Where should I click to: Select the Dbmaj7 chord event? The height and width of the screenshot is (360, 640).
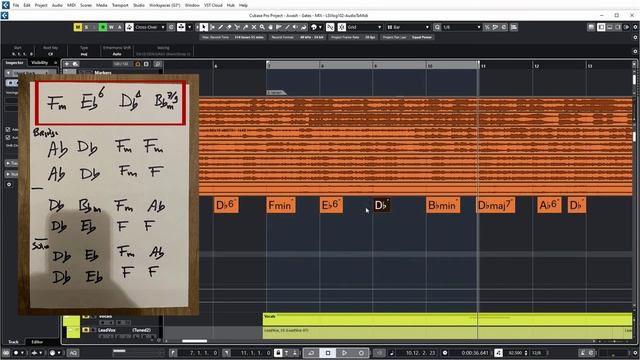(496, 205)
